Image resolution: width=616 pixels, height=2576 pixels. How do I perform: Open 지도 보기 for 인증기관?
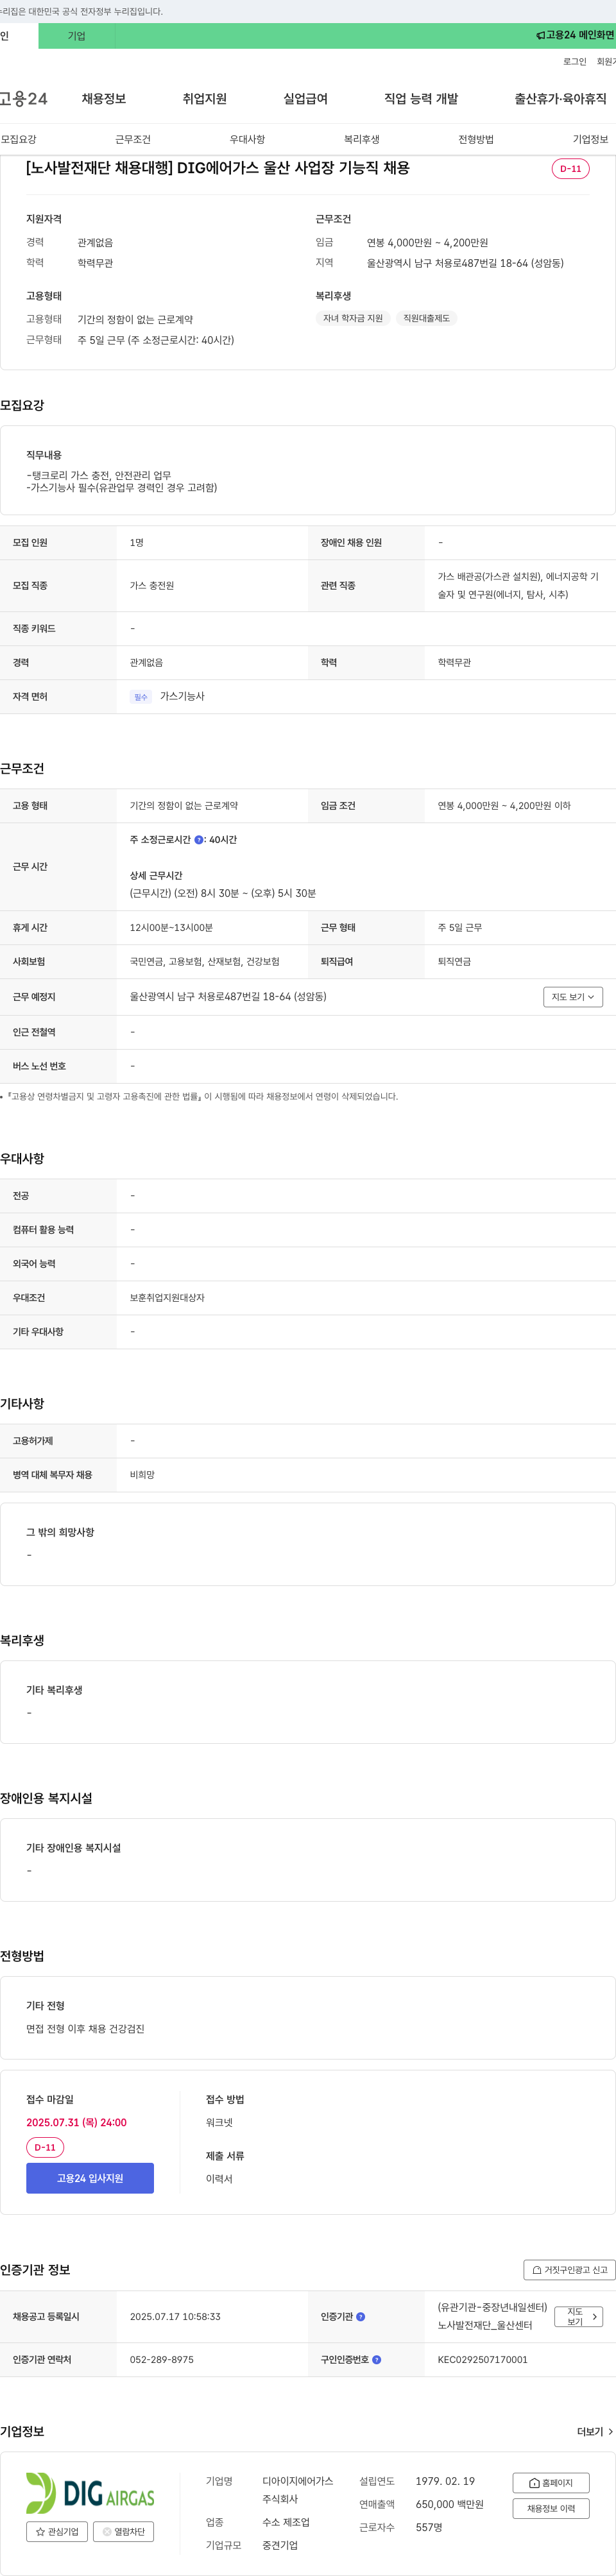click(x=579, y=2317)
